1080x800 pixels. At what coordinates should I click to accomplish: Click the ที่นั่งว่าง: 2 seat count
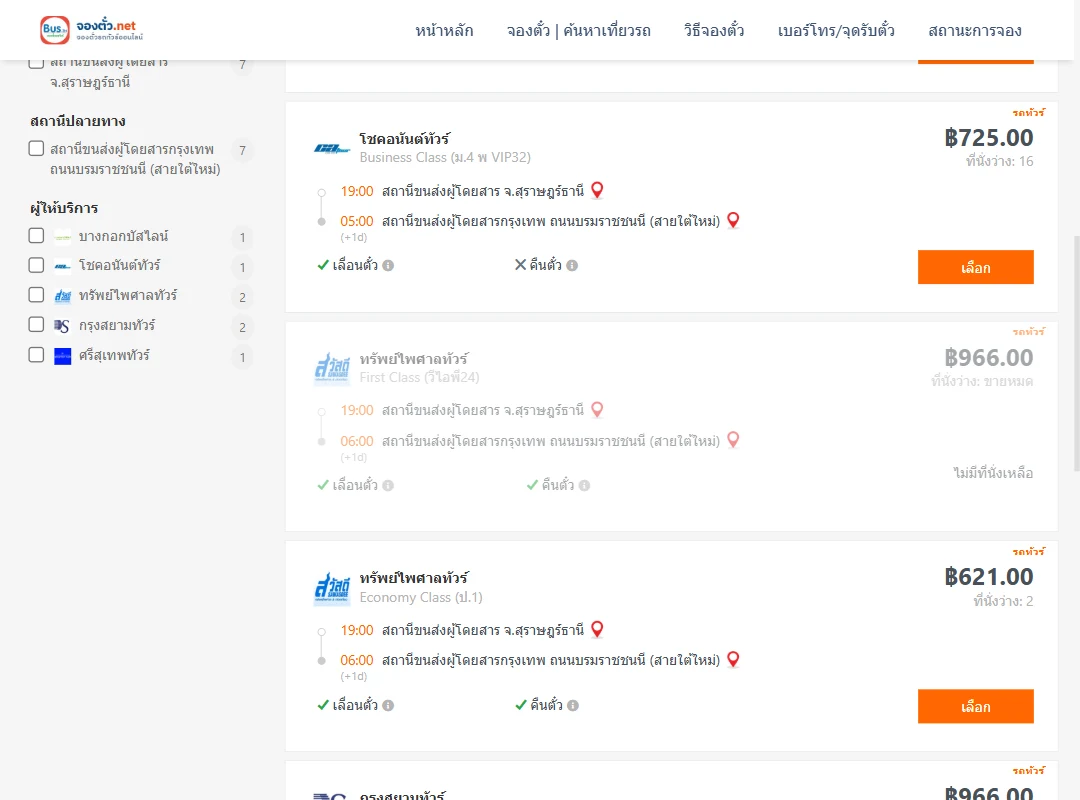pos(1003,601)
